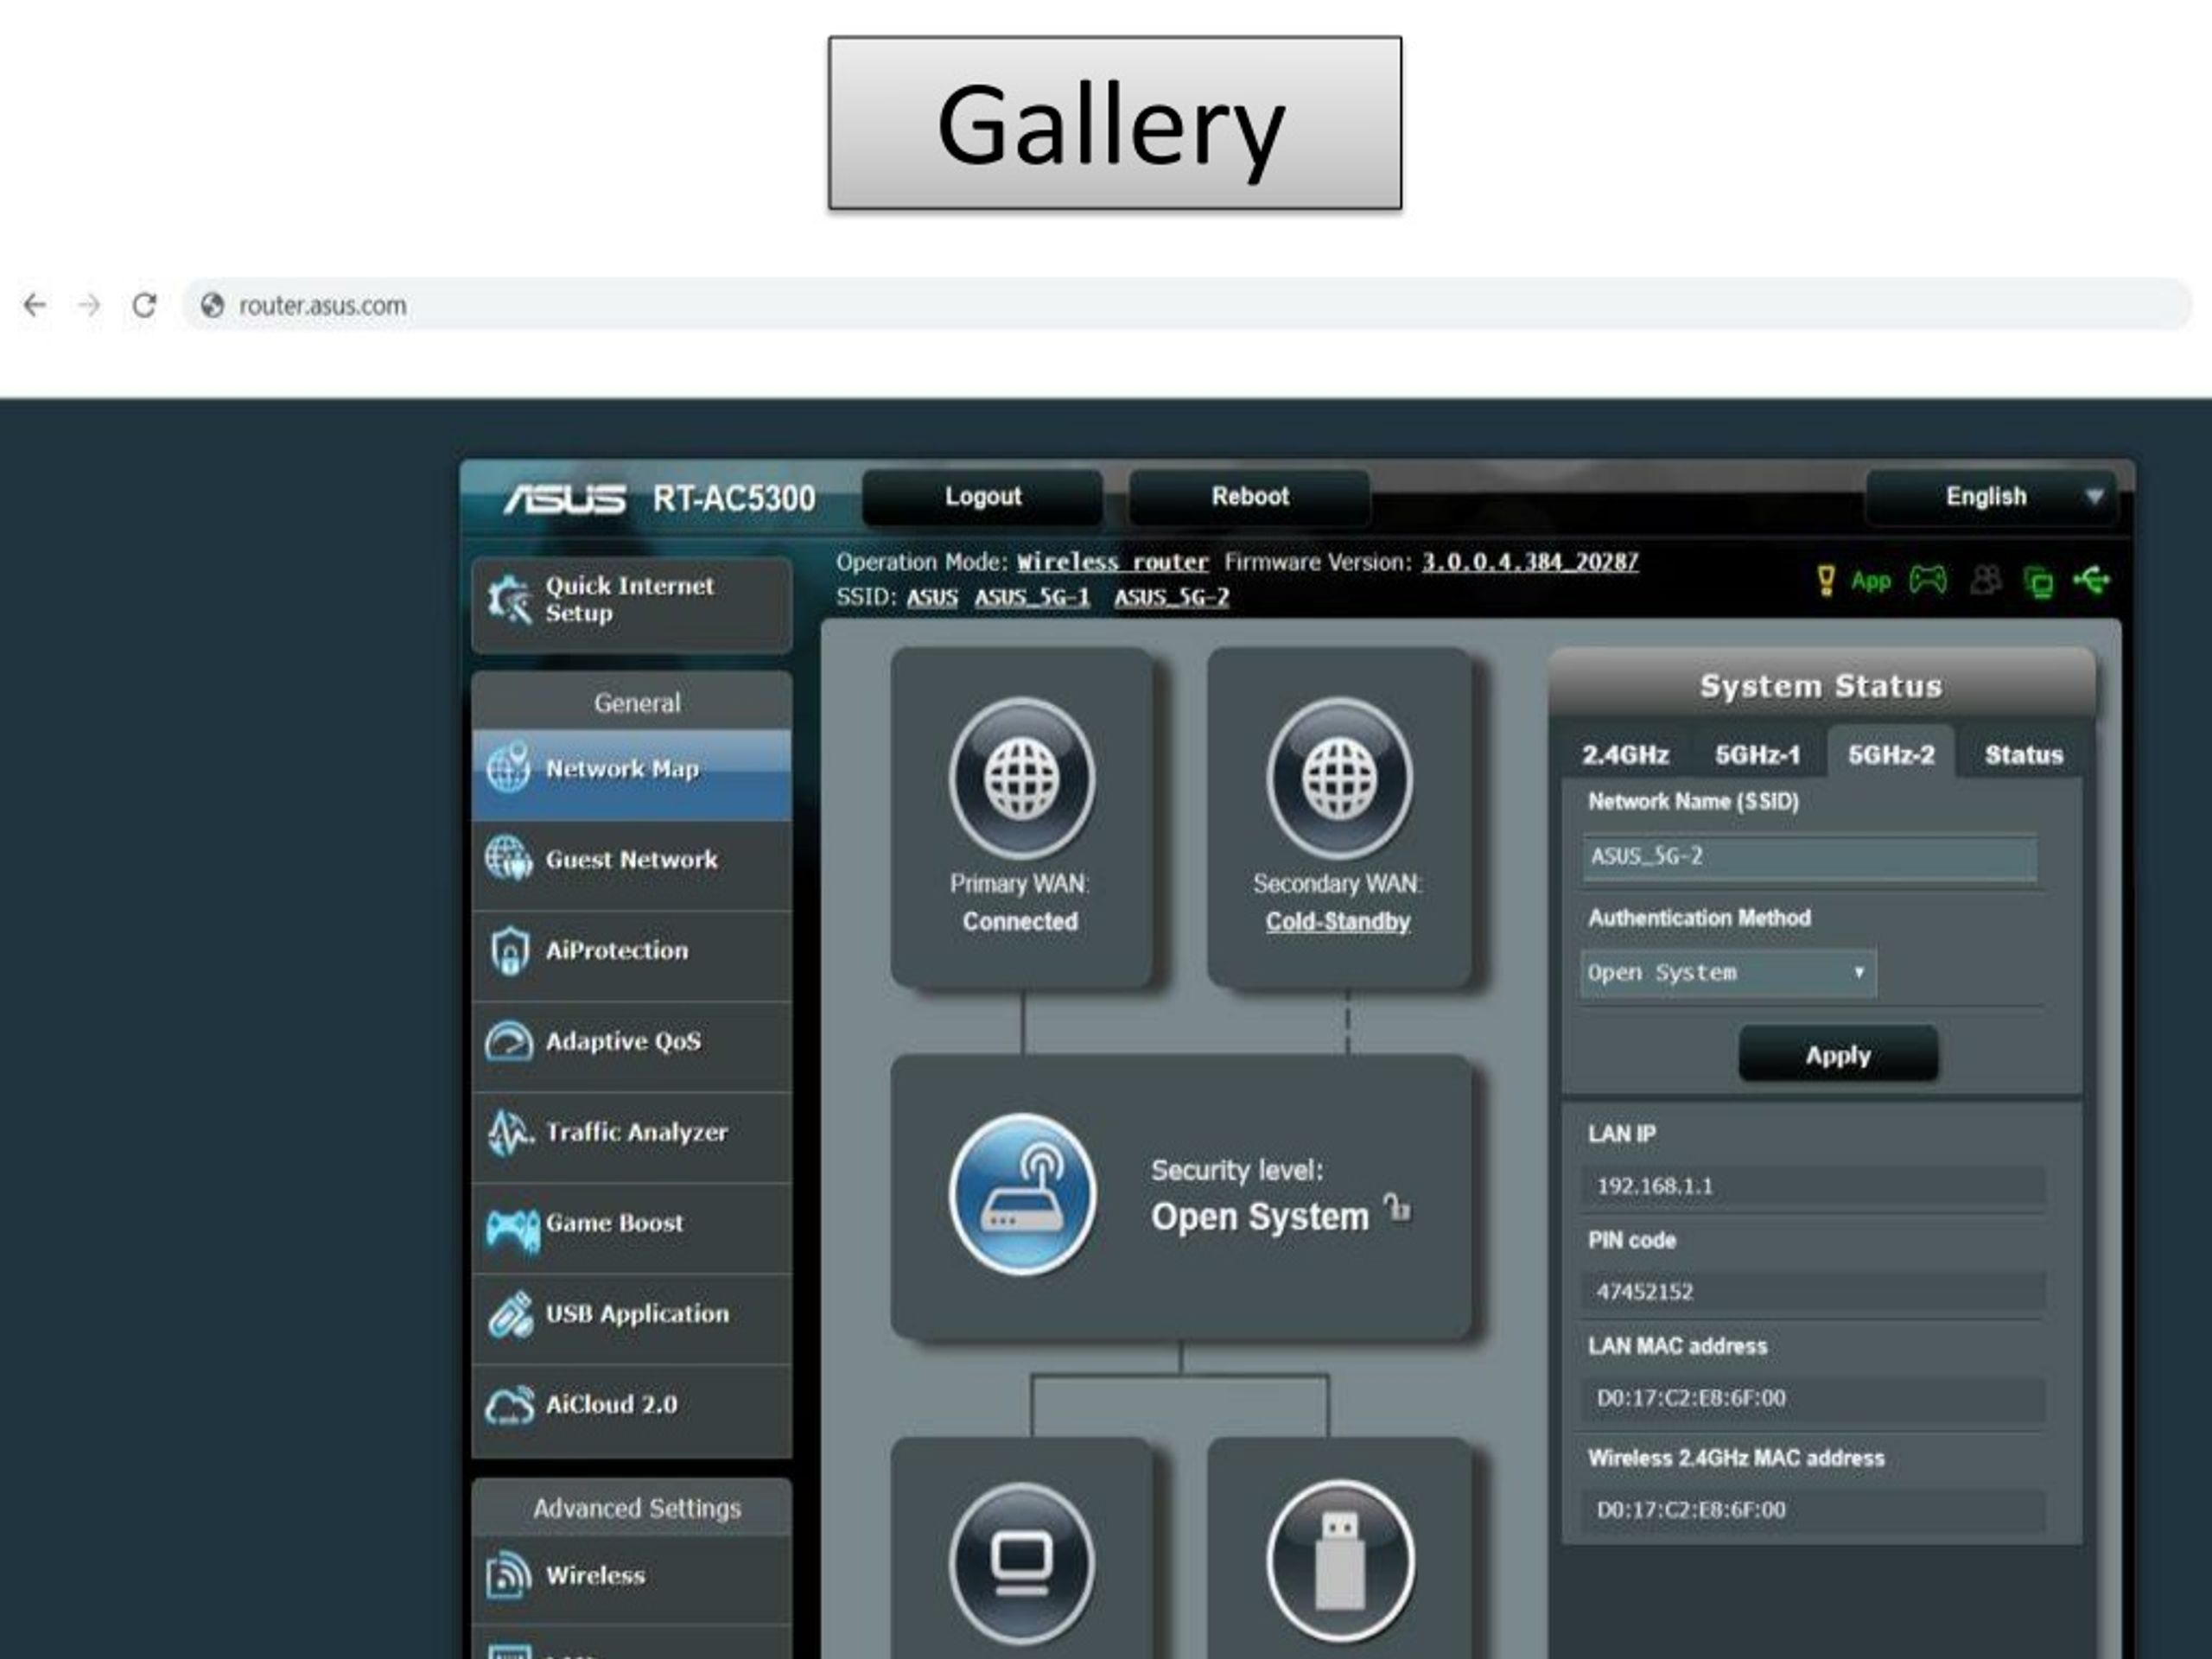Click the USB drive device icon
Image resolution: width=2212 pixels, height=1659 pixels.
tap(1341, 1562)
